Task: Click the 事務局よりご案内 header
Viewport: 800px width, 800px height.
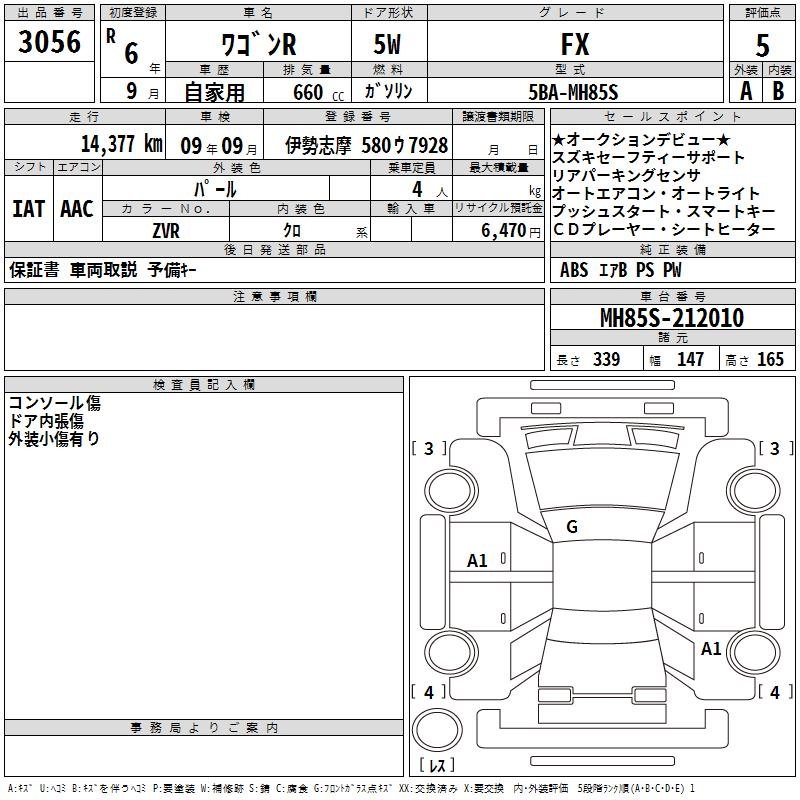Action: [x=204, y=728]
